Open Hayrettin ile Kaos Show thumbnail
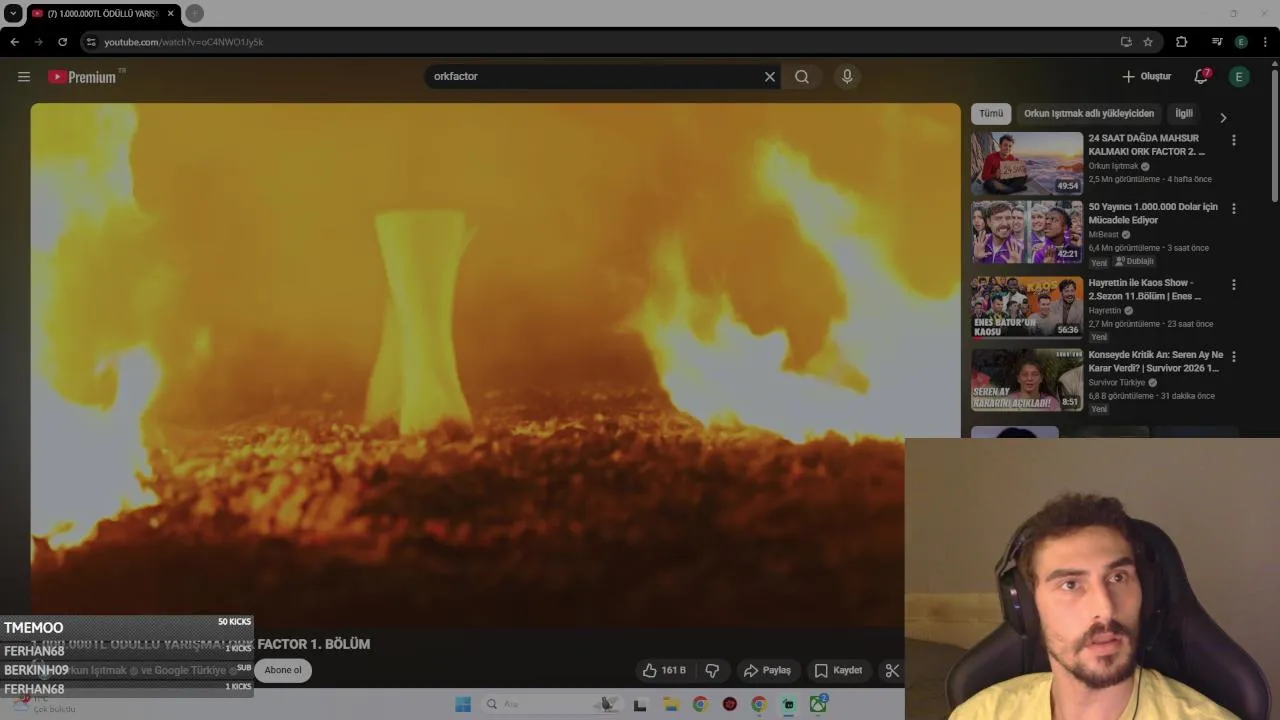This screenshot has height=720, width=1280. (1026, 307)
